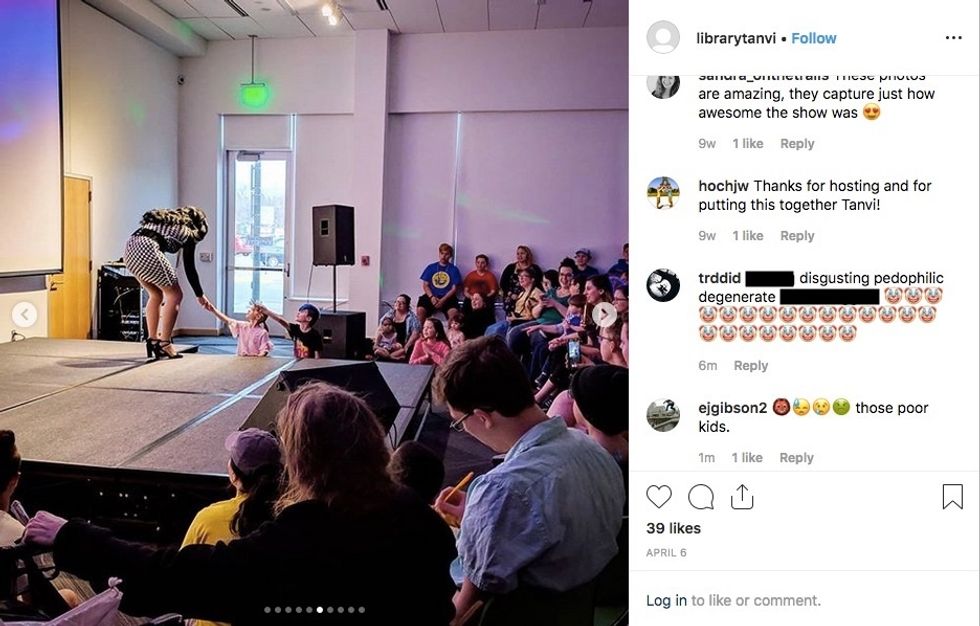Go to the previous photo arrow
This screenshot has height=626, width=980.
point(24,314)
